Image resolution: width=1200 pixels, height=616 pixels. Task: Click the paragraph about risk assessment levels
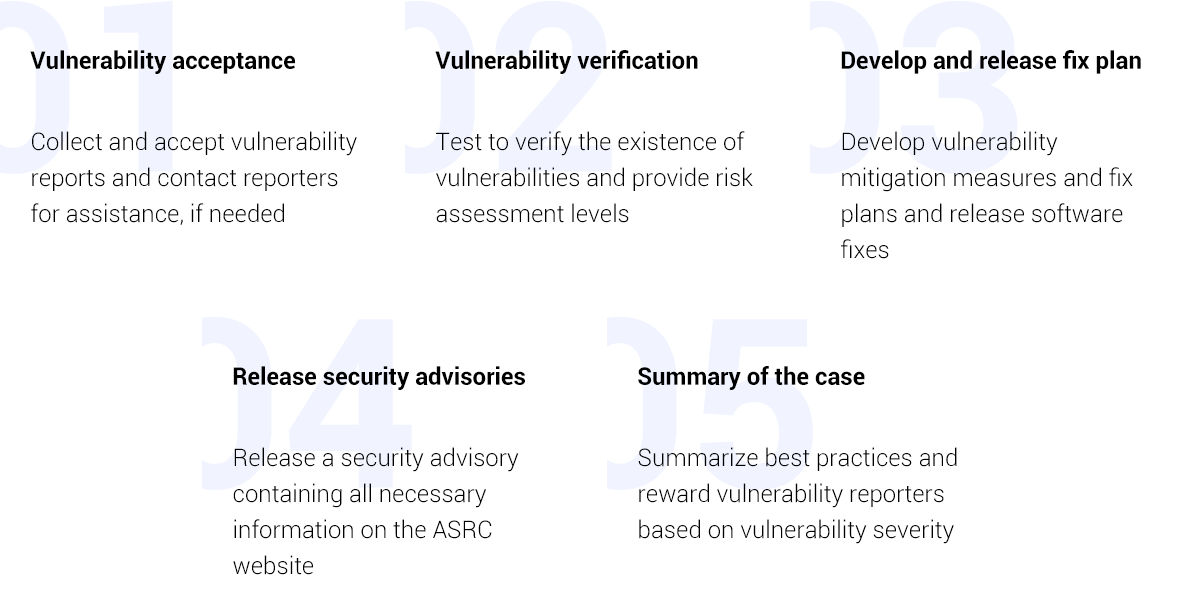coord(594,178)
